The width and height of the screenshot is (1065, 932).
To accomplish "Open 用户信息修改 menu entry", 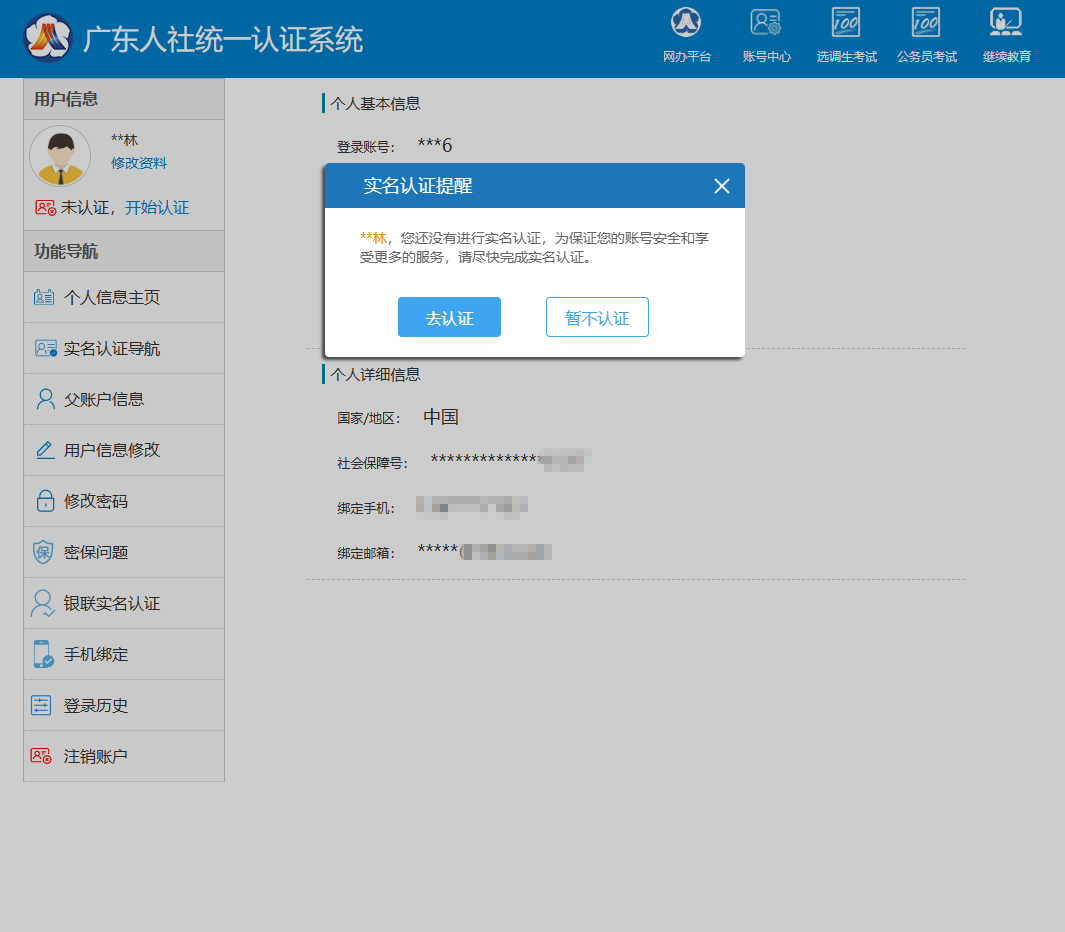I will click(111, 450).
